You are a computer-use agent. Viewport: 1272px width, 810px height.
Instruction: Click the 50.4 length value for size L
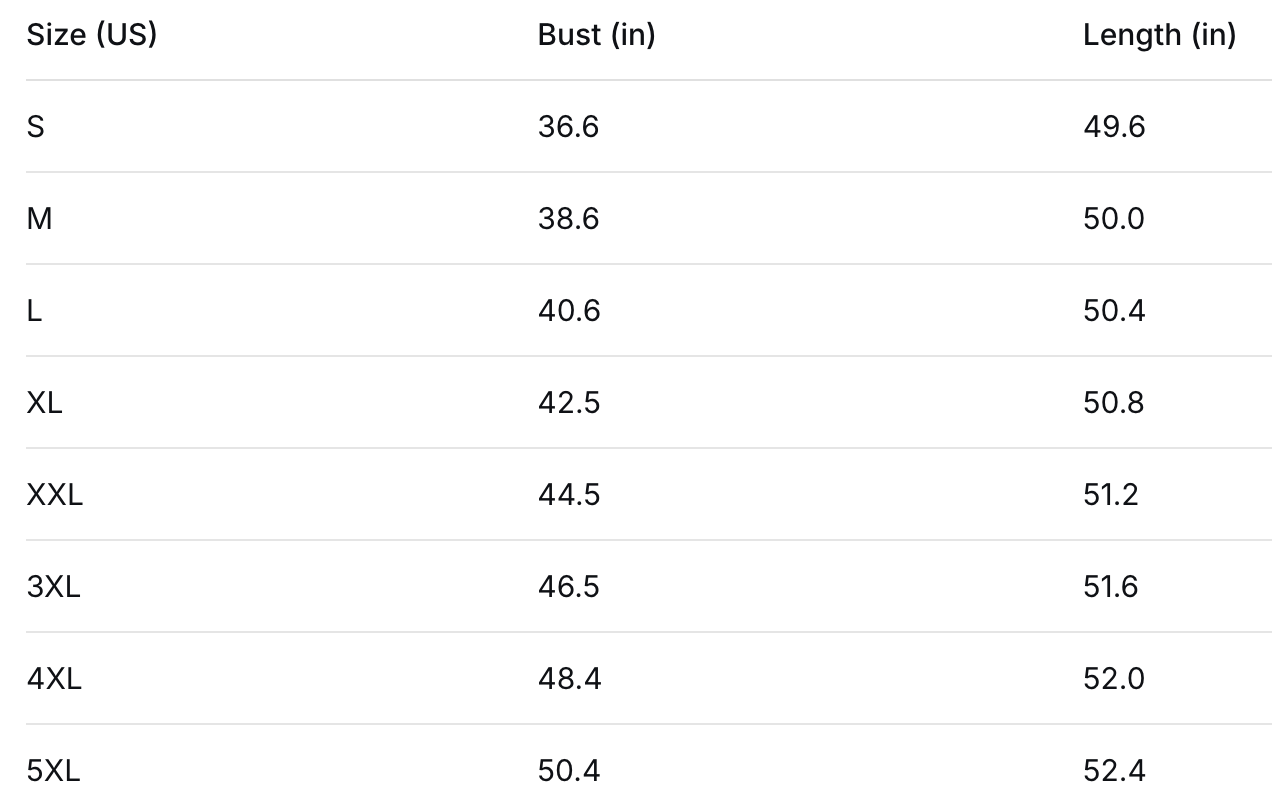(1113, 311)
